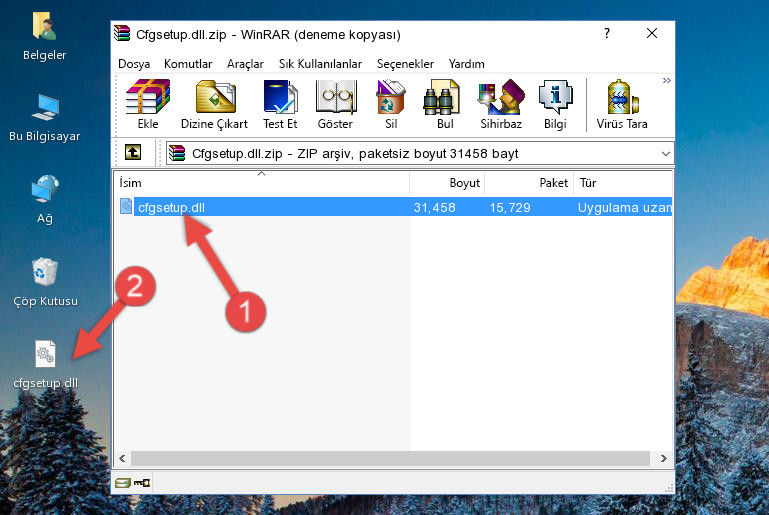Open the Araçlar menu
769x515 pixels.
coord(245,64)
